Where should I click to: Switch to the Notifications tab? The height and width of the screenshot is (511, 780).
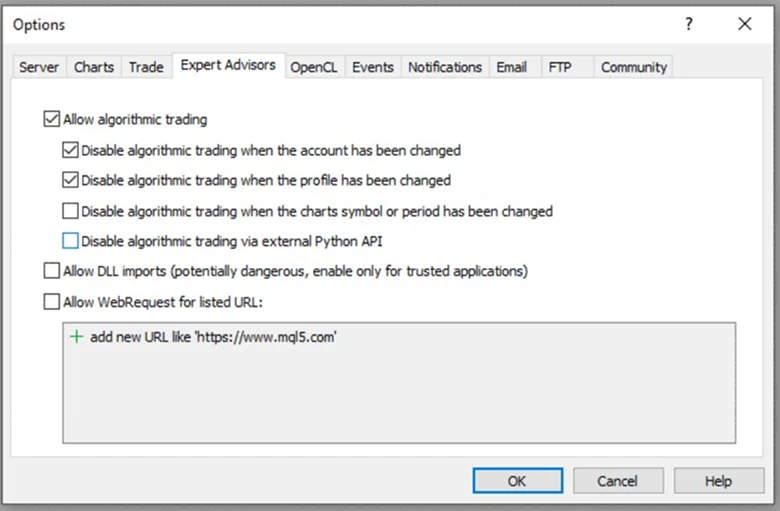coord(445,67)
